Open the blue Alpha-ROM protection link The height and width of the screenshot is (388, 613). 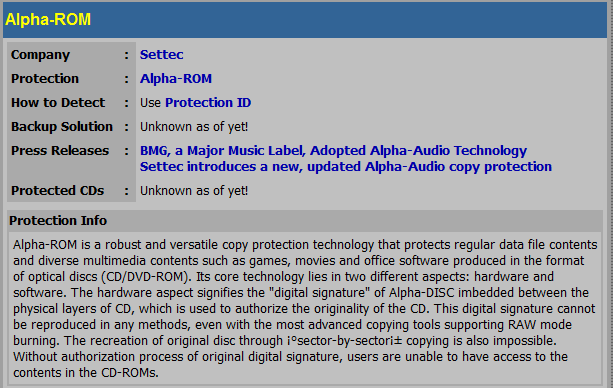tap(176, 79)
